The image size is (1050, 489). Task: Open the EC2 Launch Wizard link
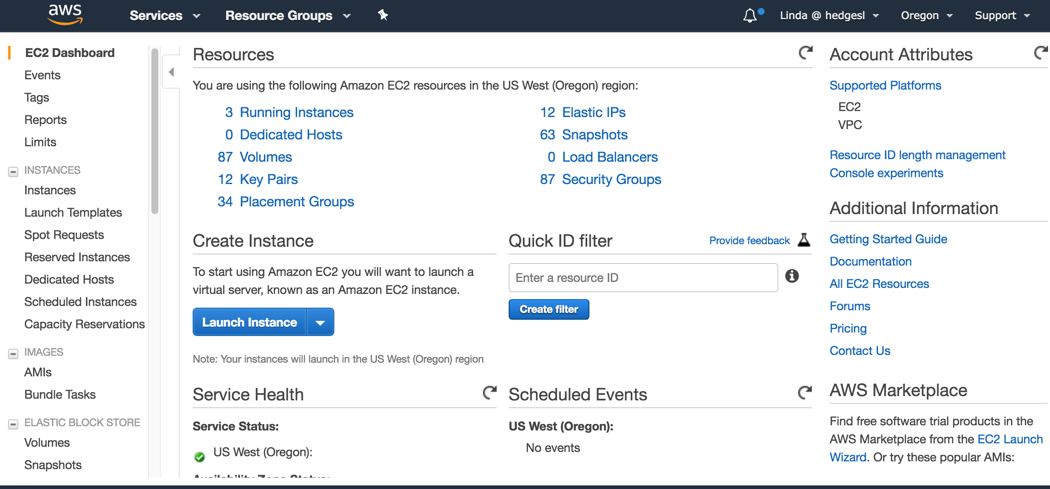1010,439
